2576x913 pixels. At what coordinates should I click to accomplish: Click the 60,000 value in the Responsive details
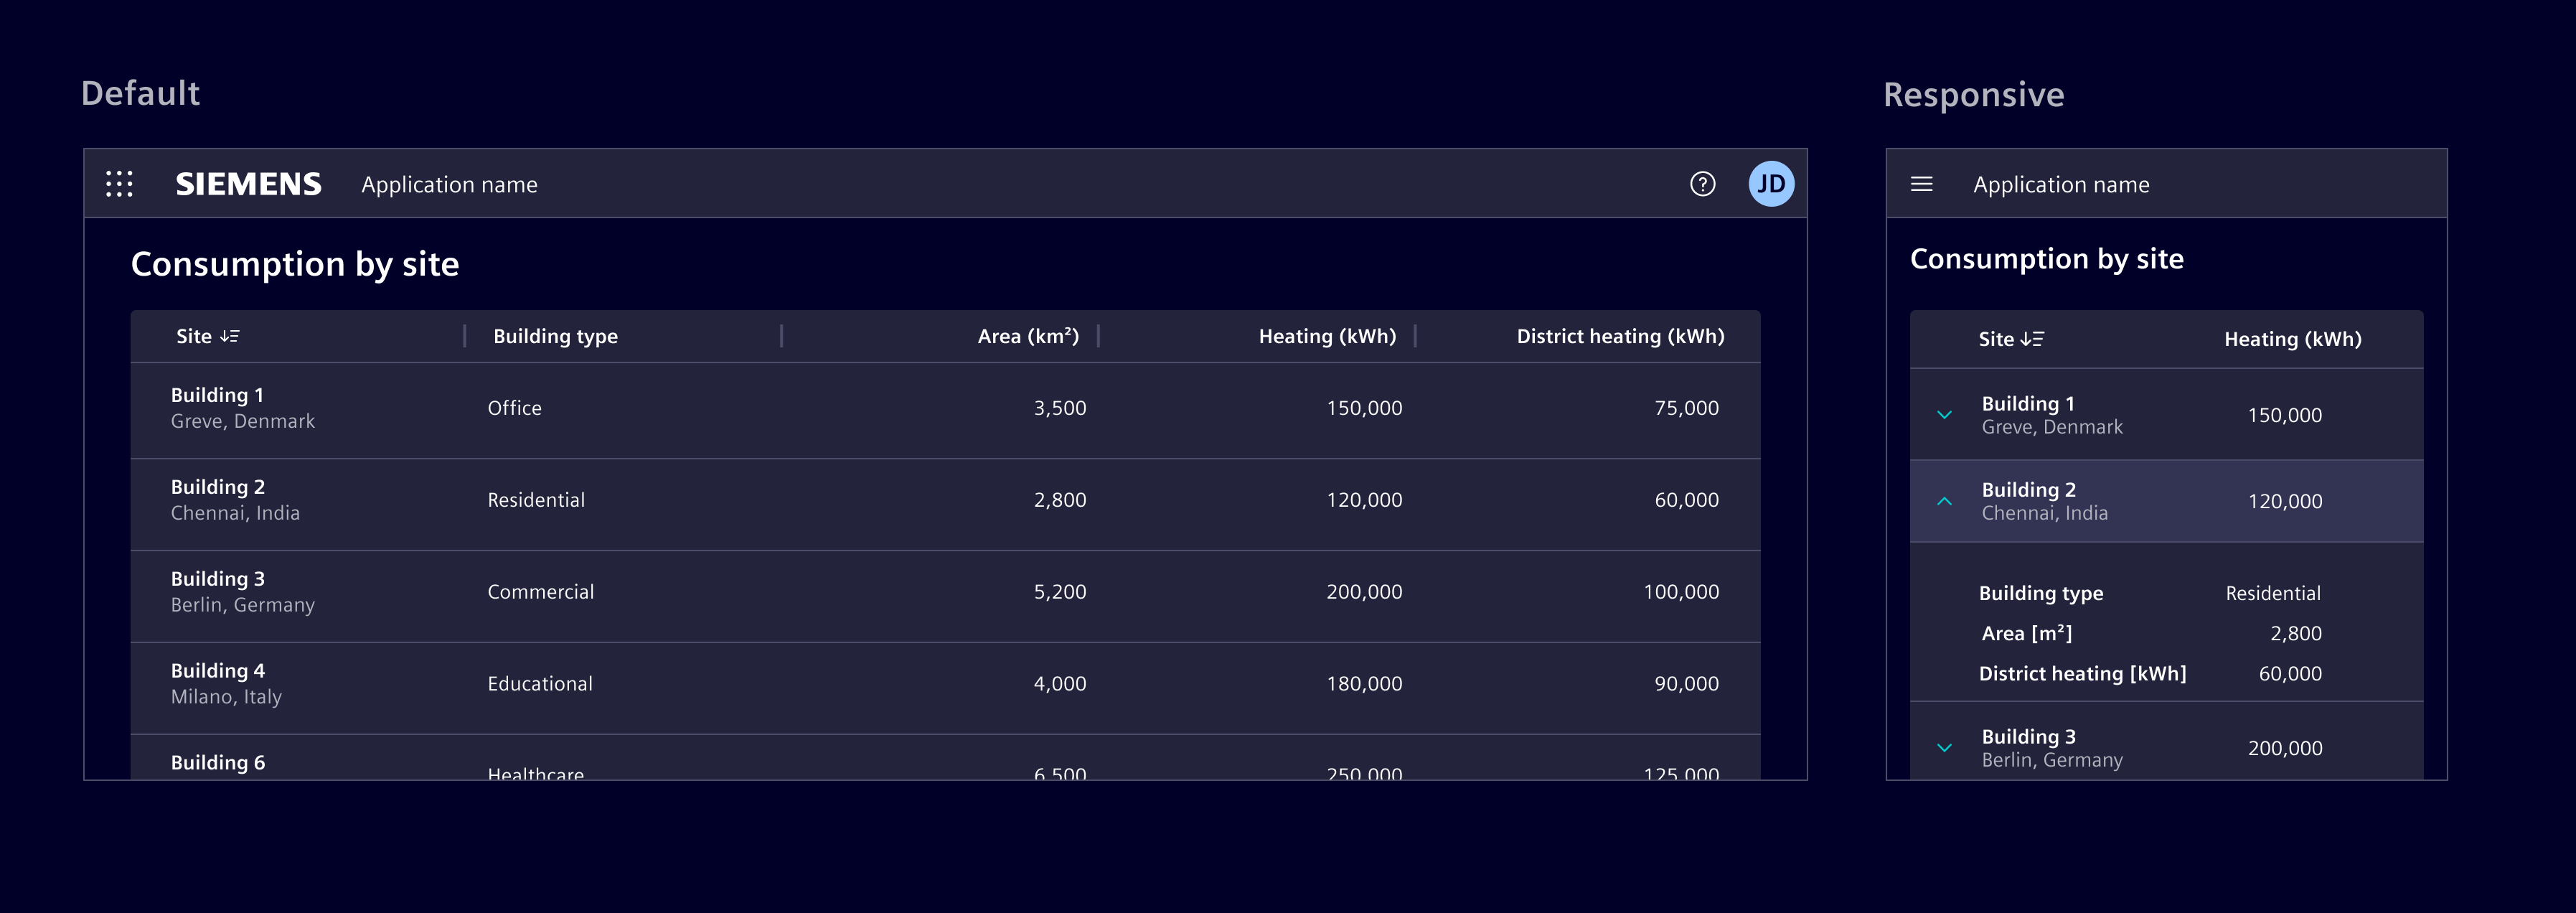click(x=2290, y=674)
